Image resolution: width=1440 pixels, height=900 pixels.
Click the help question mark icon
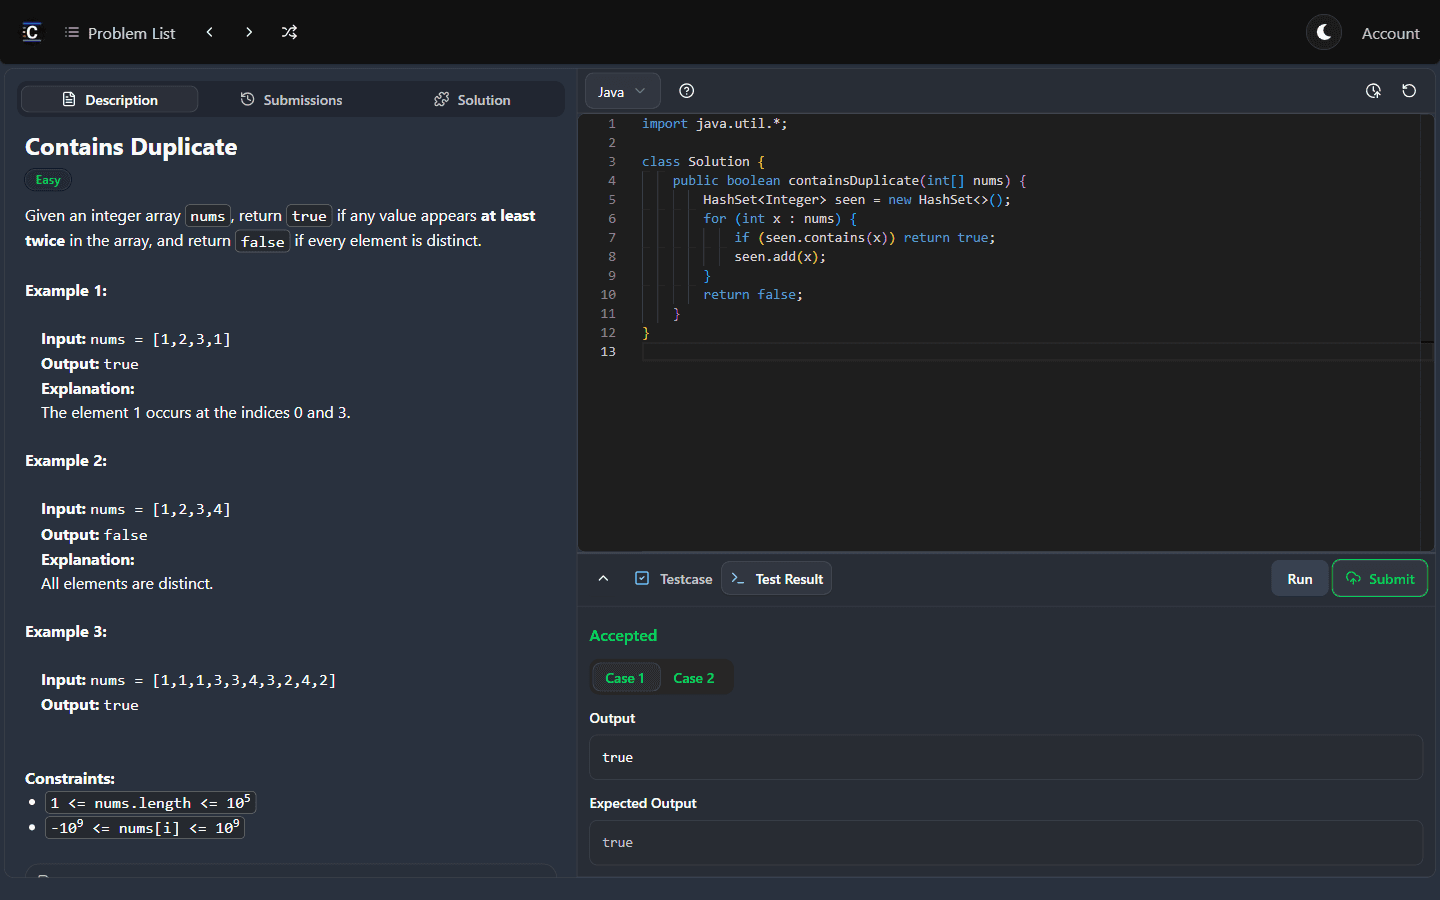[x=686, y=91]
